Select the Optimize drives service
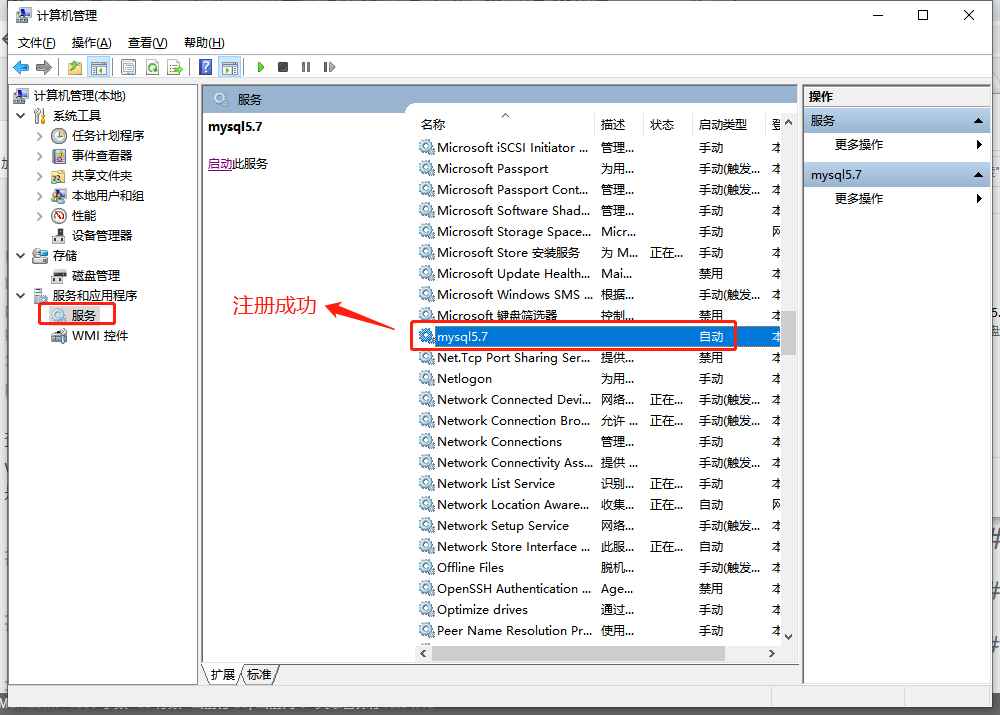 (x=599, y=609)
